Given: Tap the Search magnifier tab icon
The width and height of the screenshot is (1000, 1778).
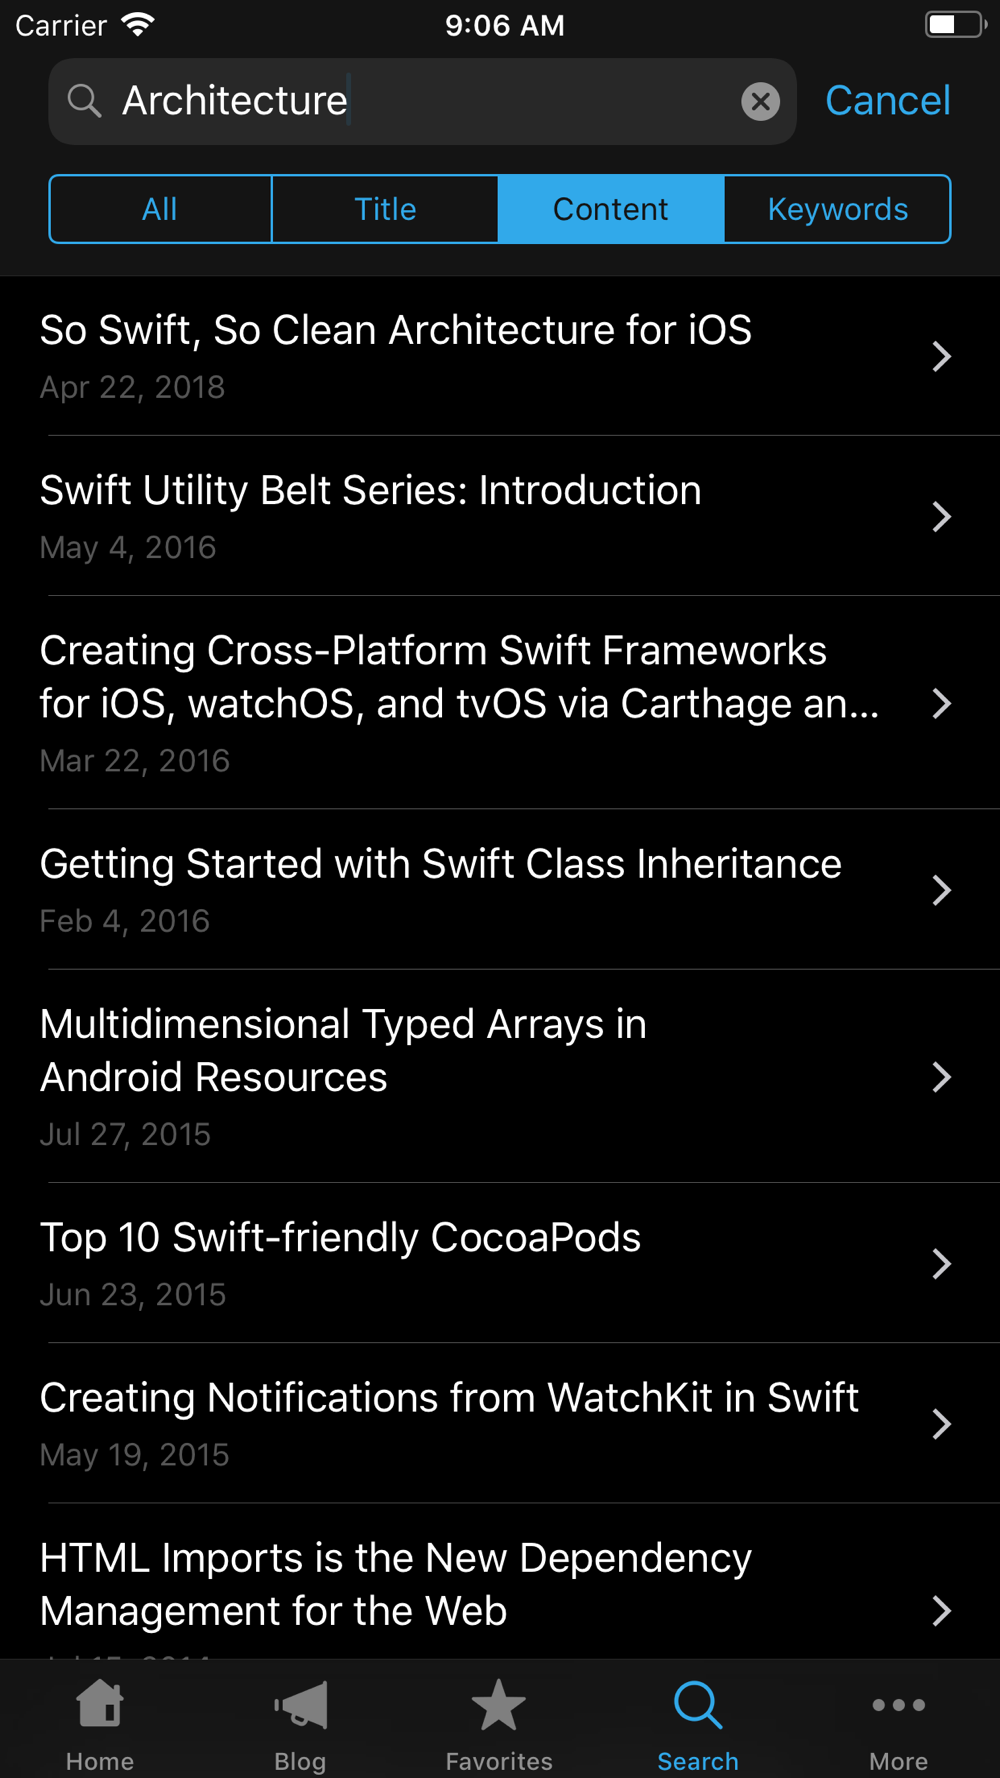Looking at the screenshot, I should click(x=698, y=1704).
